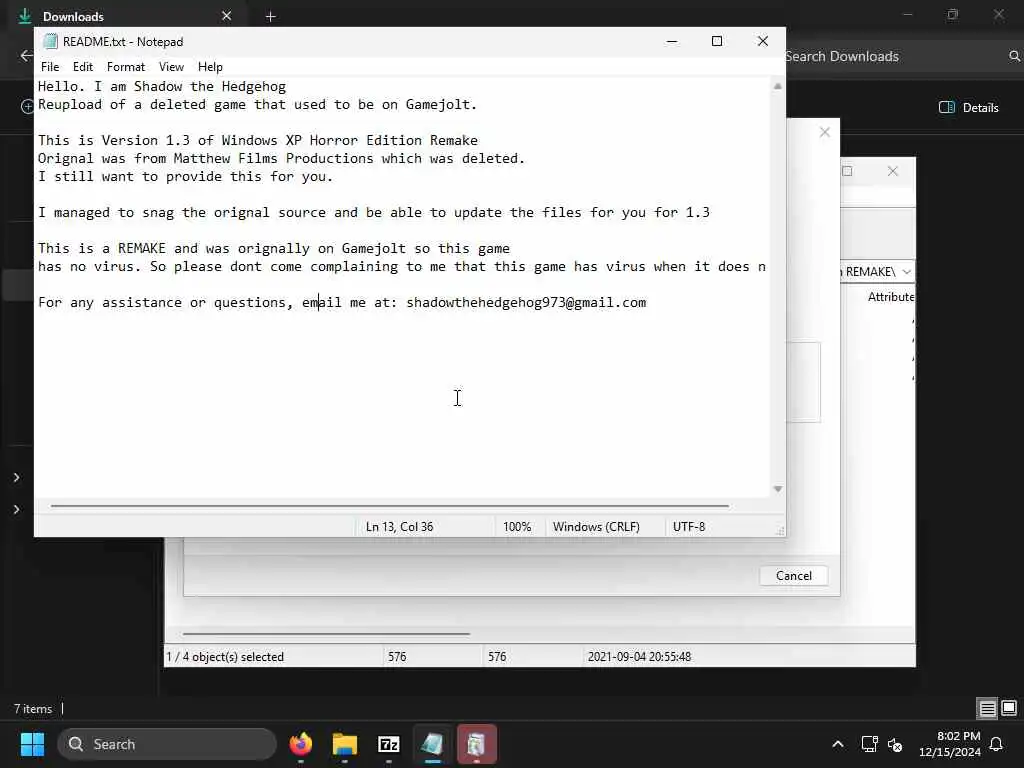Switch Explorer to large thumbnails view icon
Viewport: 1024px width, 768px height.
[1009, 708]
